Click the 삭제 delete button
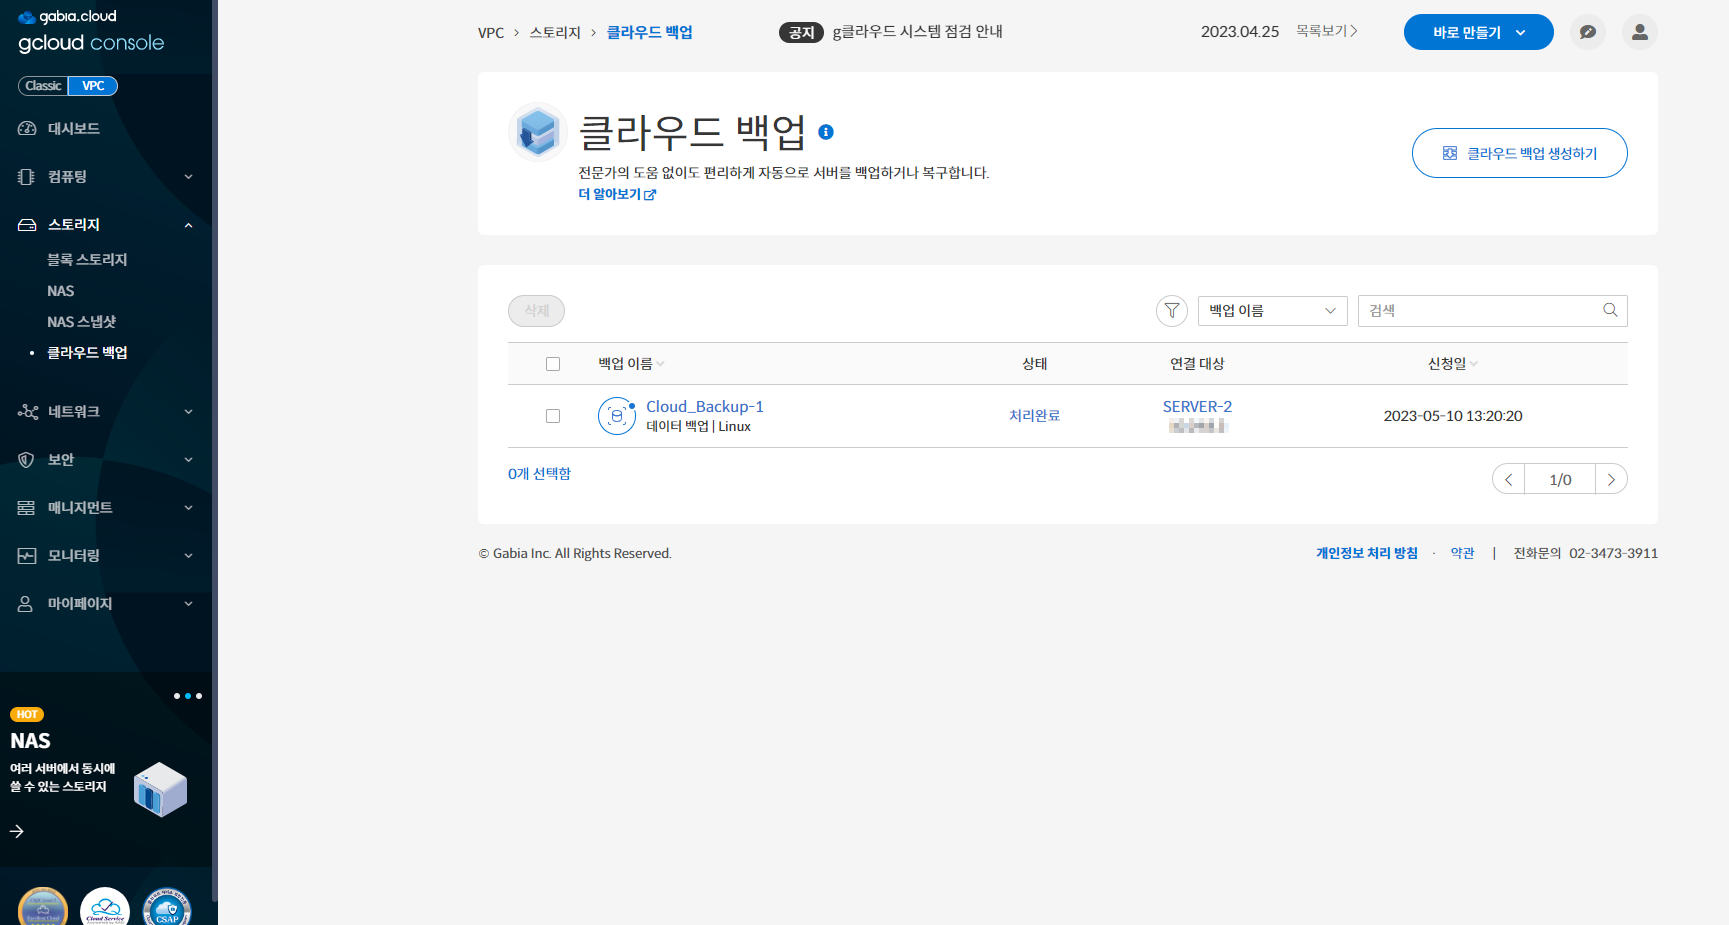 click(537, 311)
